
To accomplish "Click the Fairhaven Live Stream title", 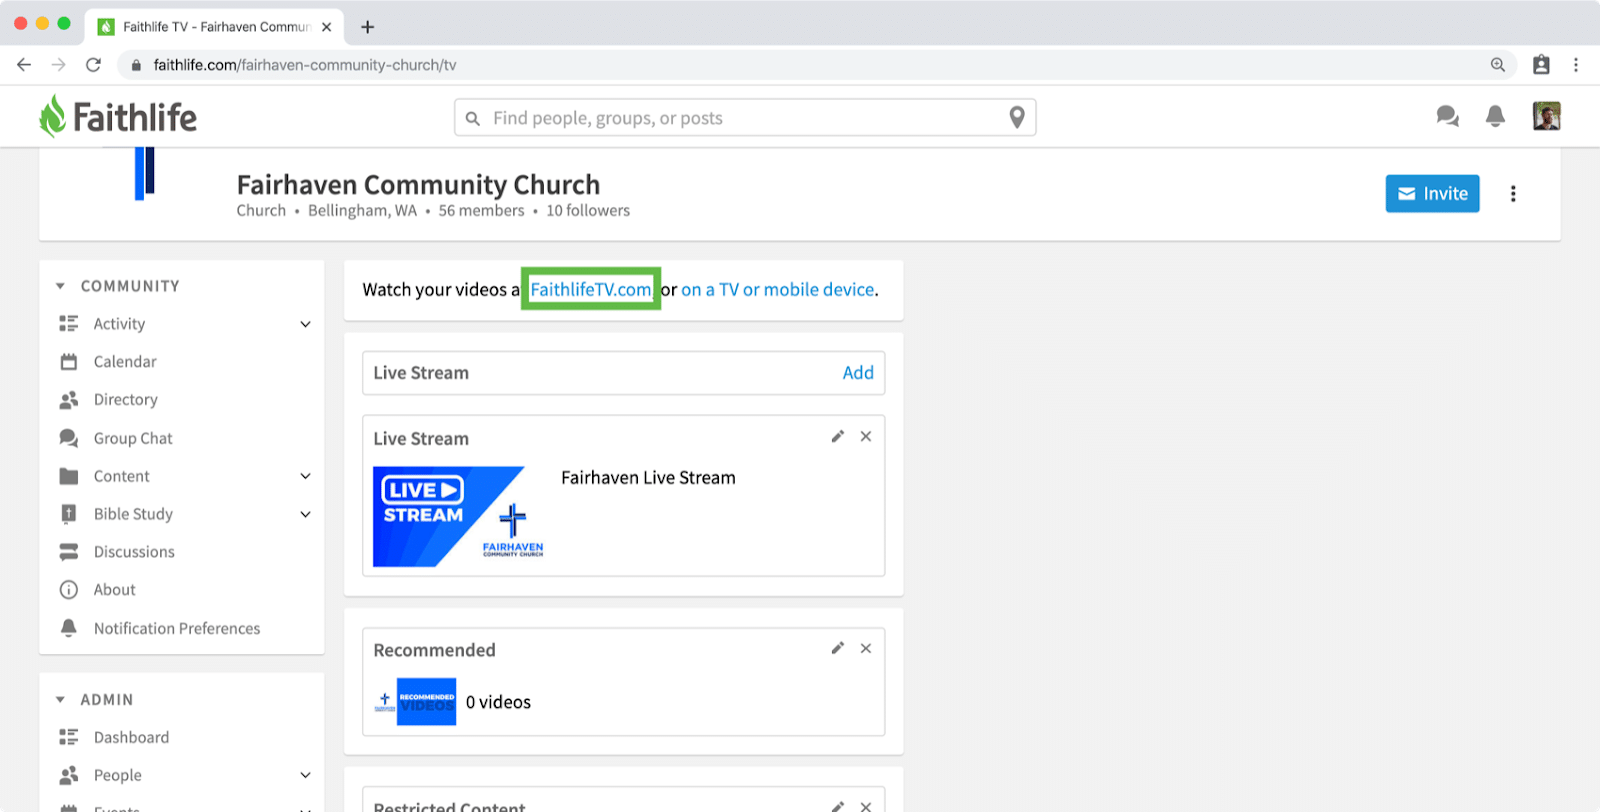I will point(648,478).
